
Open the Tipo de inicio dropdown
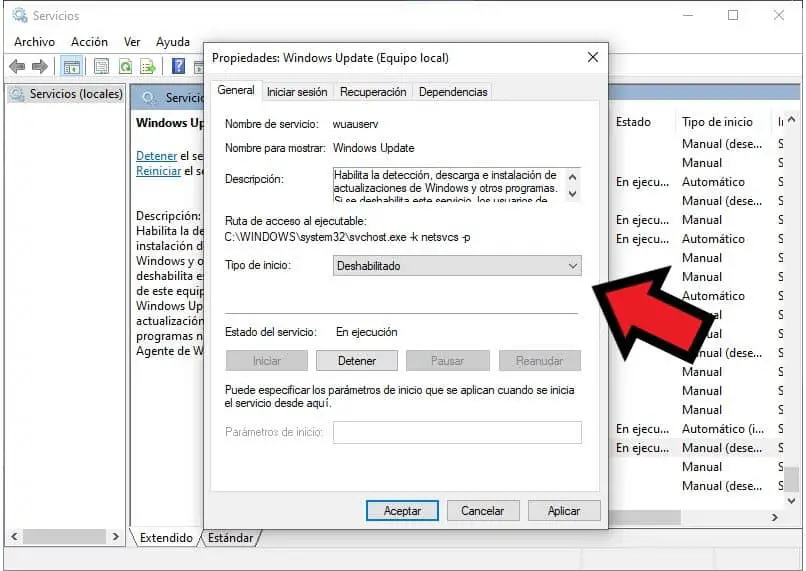(x=457, y=266)
